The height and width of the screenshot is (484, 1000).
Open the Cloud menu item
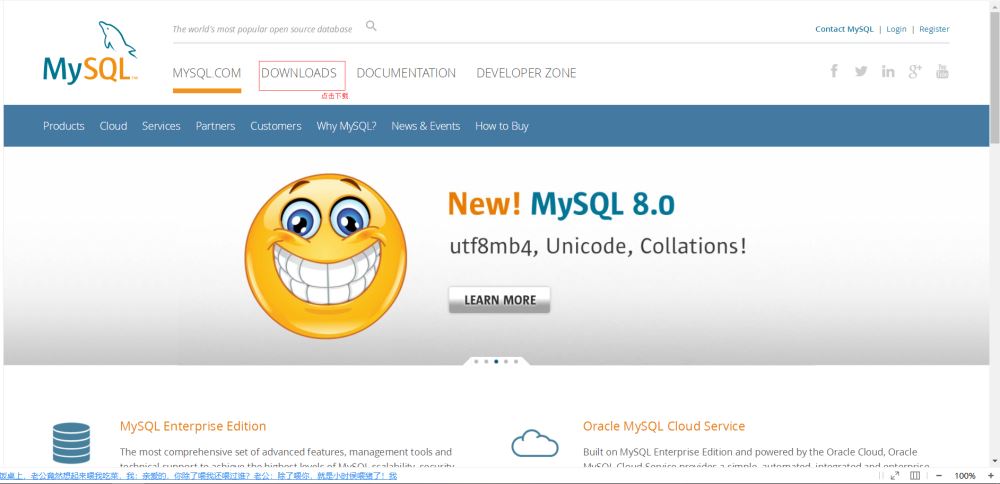pos(114,126)
